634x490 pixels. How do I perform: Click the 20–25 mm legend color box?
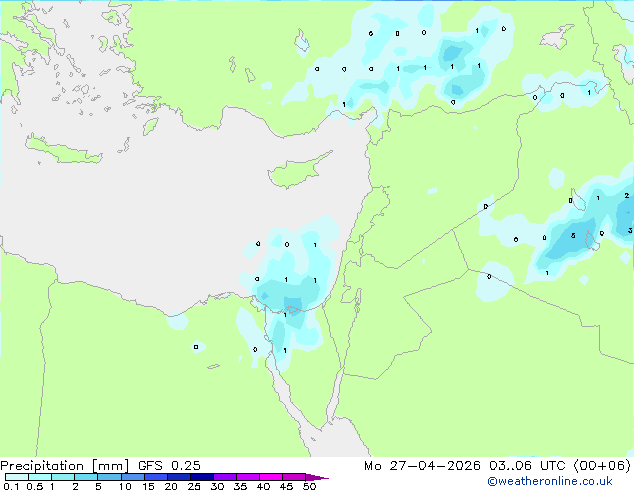click(x=178, y=477)
